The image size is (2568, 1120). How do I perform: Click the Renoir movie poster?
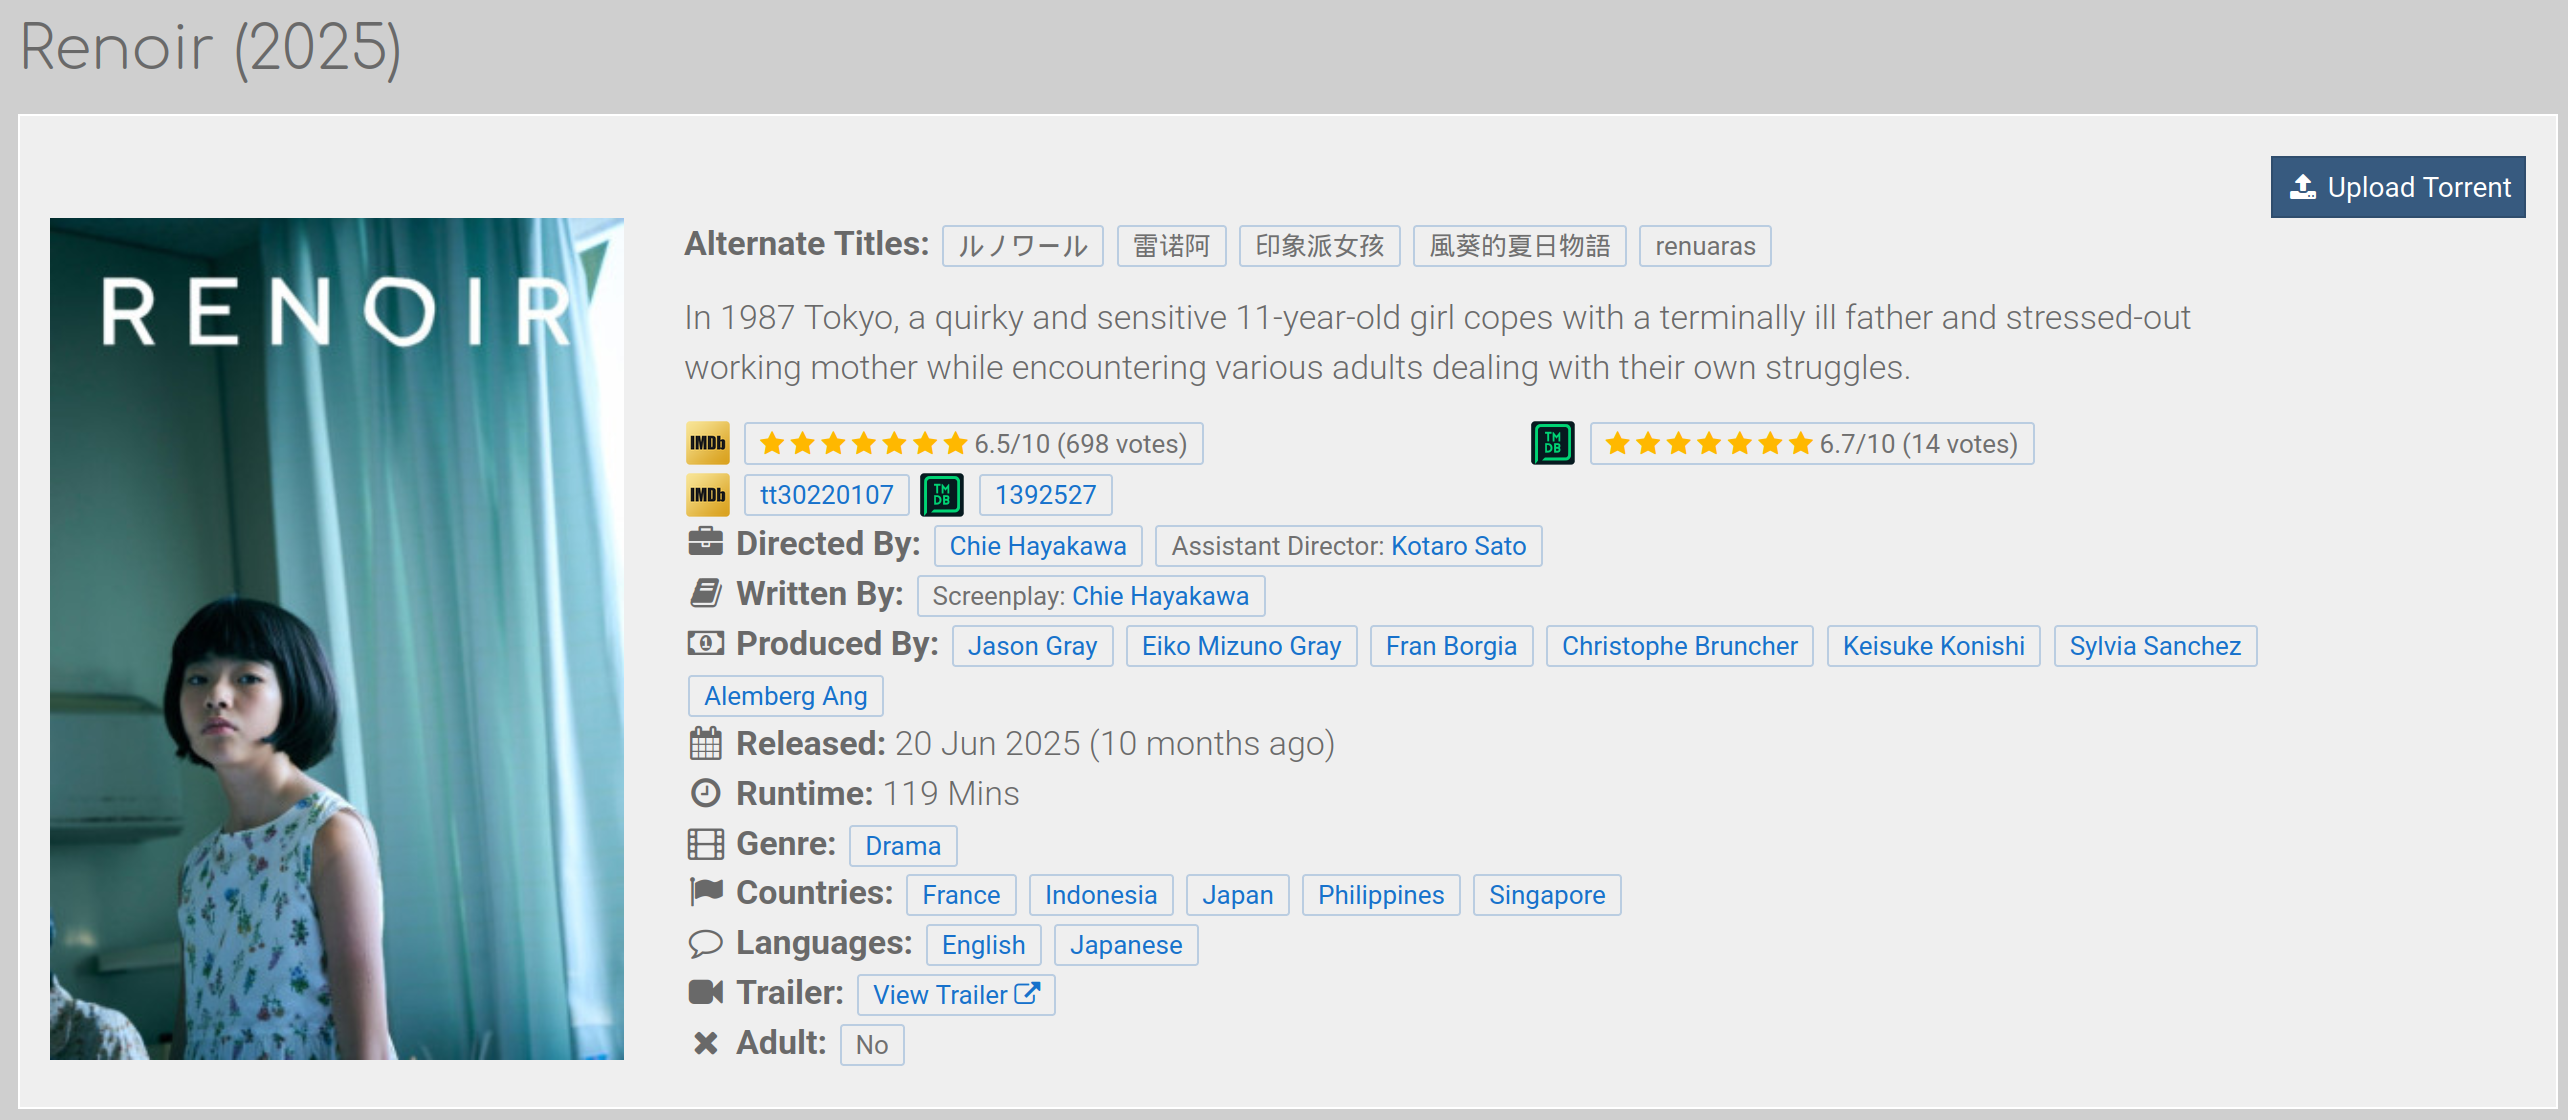pyautogui.click(x=337, y=639)
